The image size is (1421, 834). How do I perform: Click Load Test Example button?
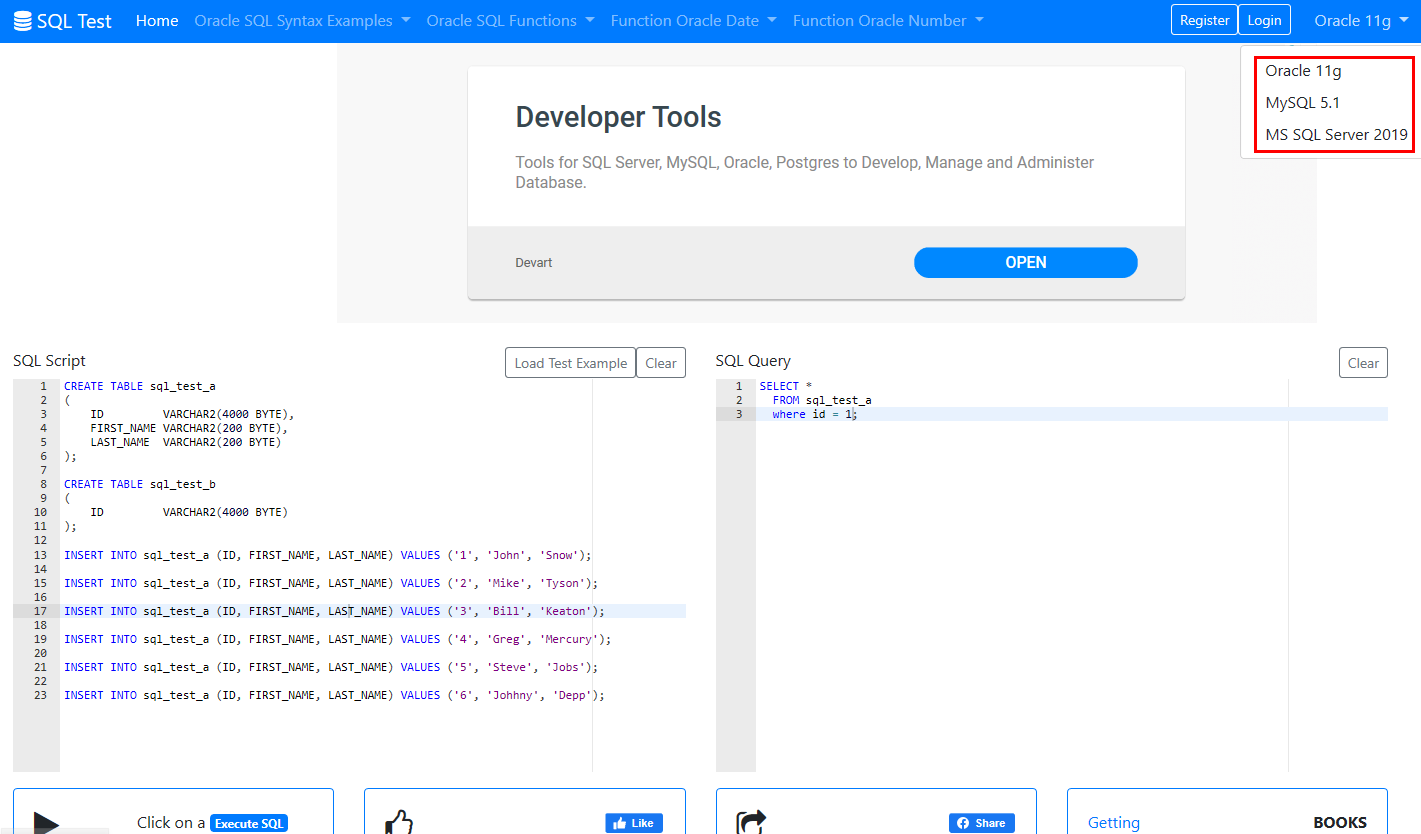[570, 363]
